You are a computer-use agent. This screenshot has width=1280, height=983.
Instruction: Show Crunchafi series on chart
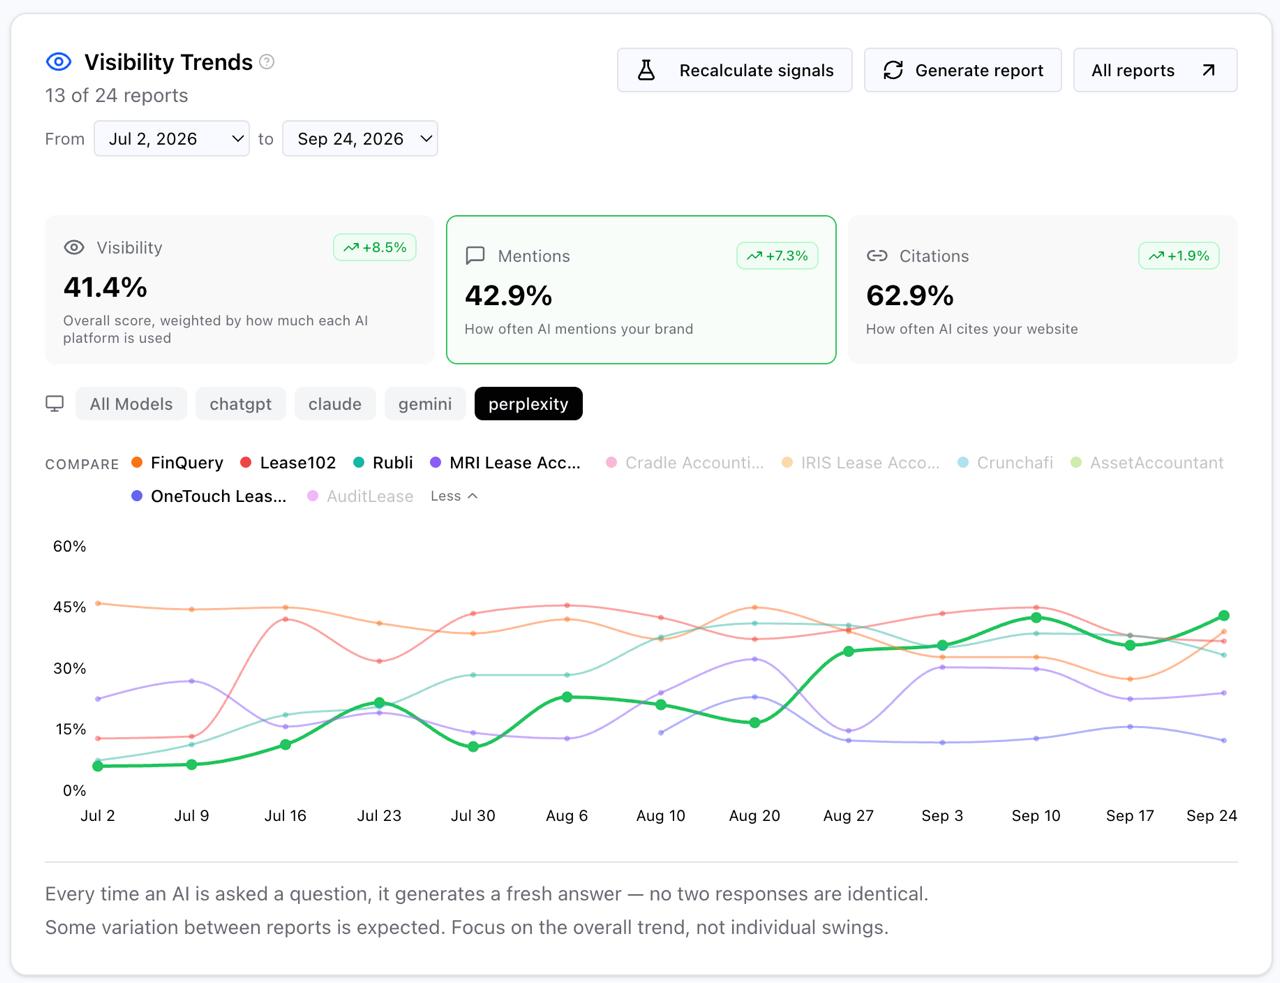coord(1005,463)
